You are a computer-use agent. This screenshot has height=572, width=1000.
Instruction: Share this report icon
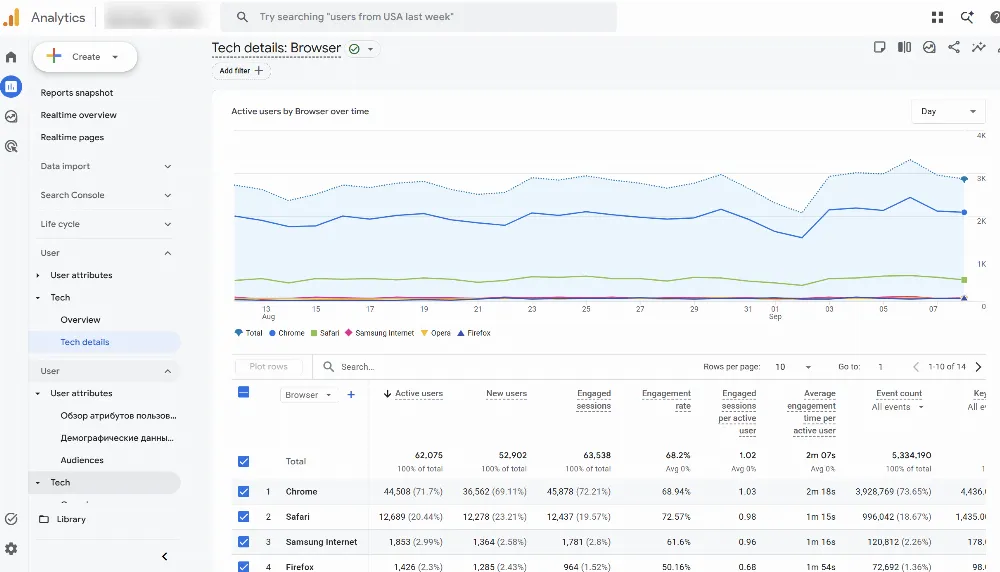click(x=953, y=47)
